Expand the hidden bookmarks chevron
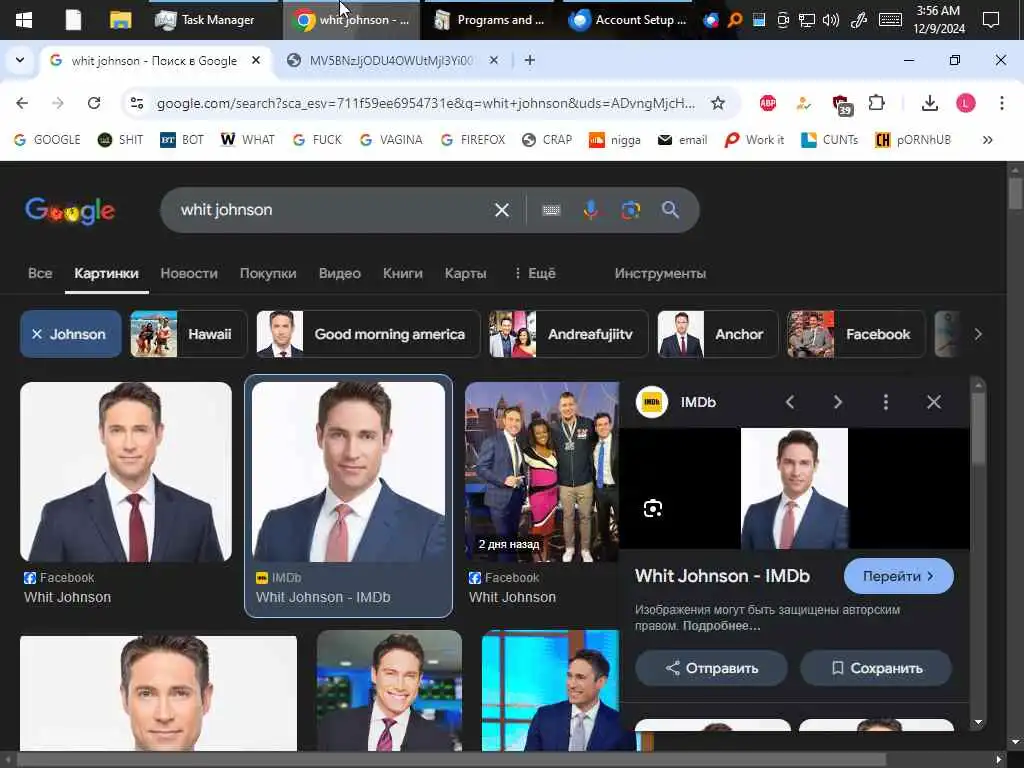 987,140
